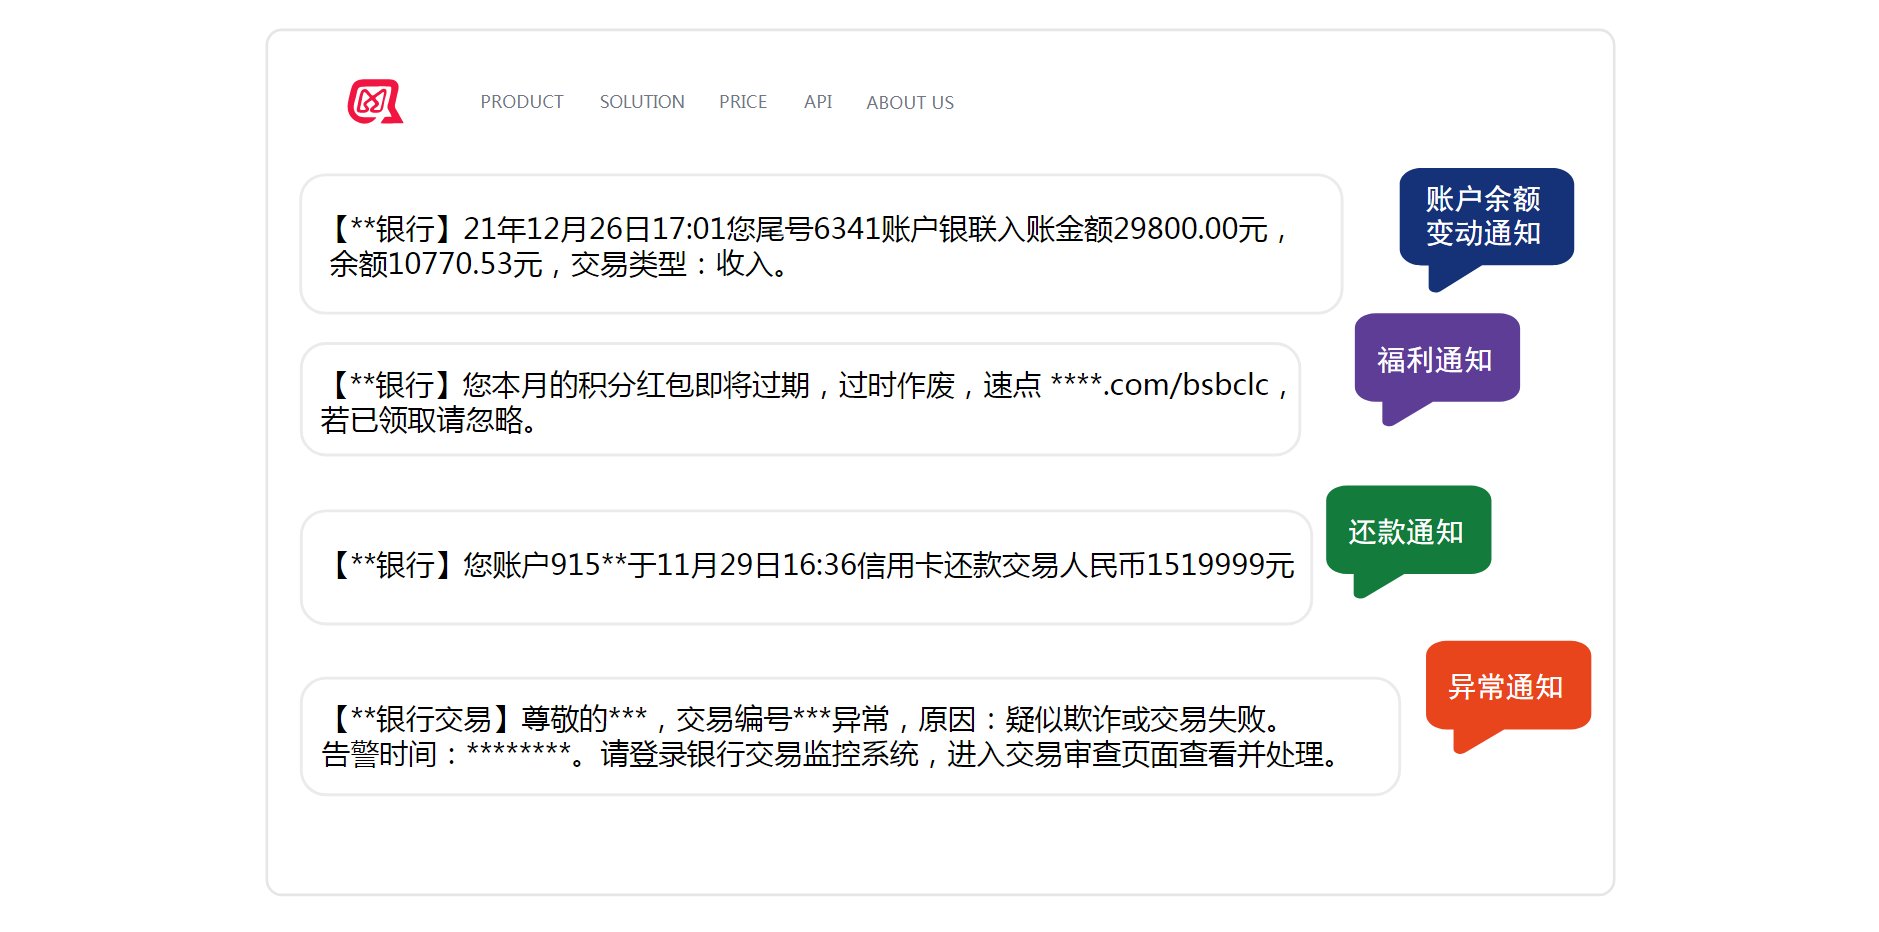Go to the PRICE page
Viewport: 1879px width, 932px height.
(x=743, y=102)
